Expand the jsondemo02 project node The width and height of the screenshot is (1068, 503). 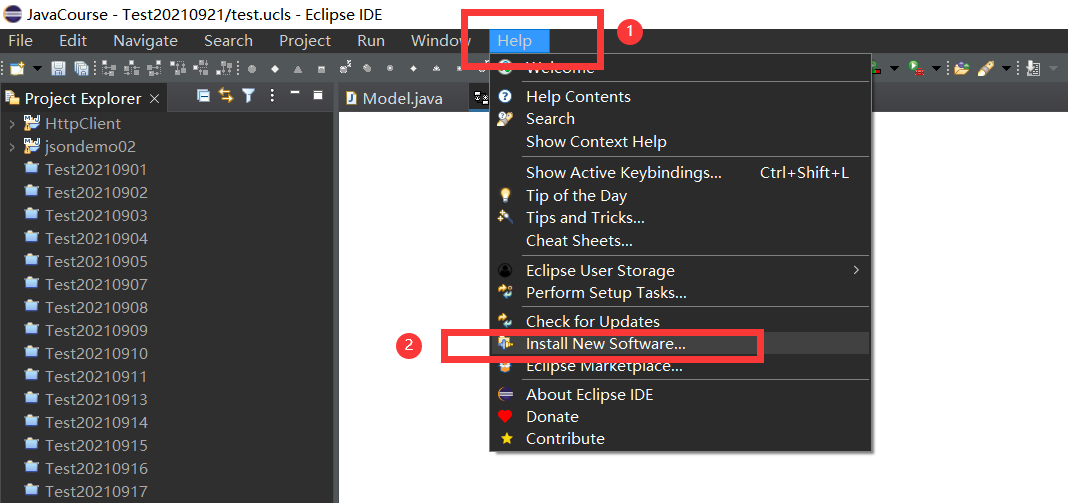12,147
